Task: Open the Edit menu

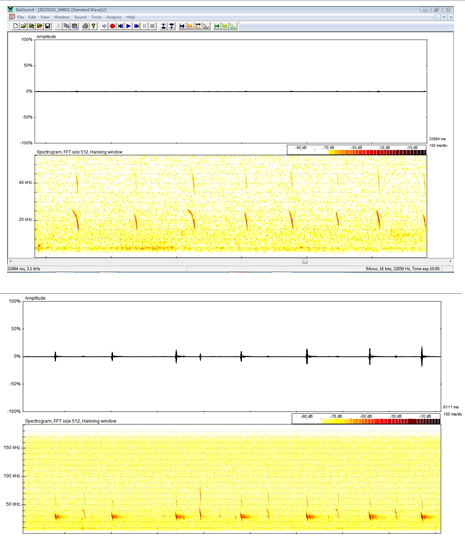Action: click(x=32, y=17)
